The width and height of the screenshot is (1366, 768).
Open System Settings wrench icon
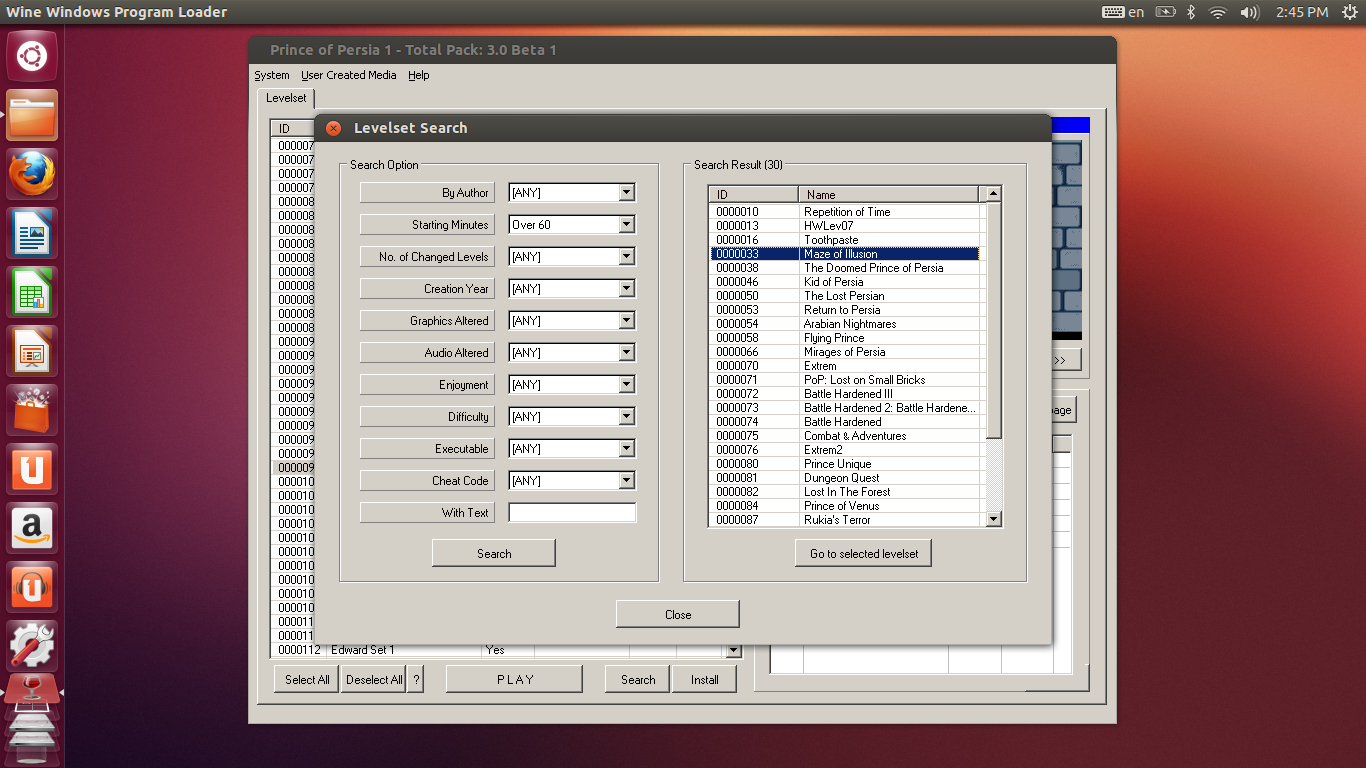(x=32, y=647)
